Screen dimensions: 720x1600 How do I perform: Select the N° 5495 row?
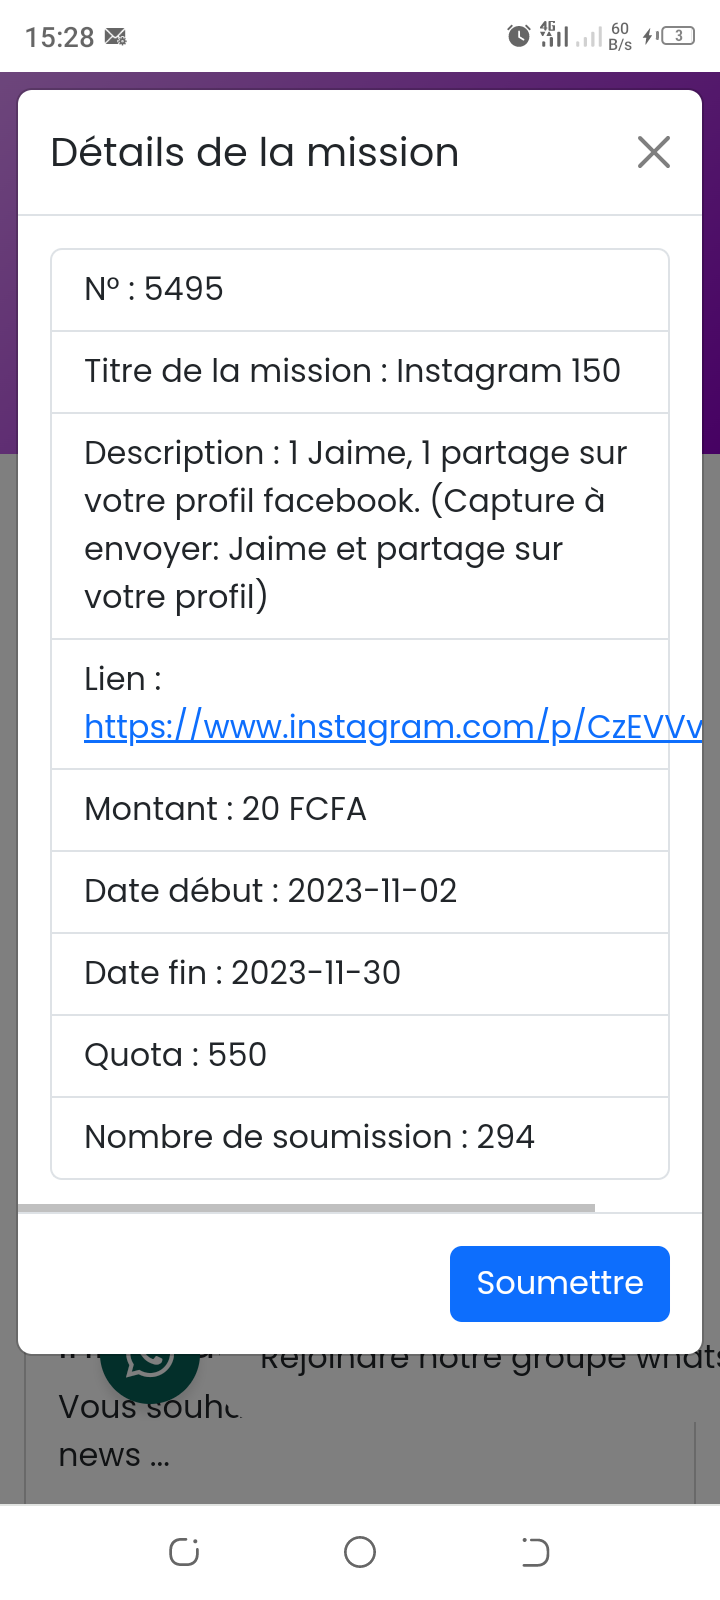click(x=360, y=290)
